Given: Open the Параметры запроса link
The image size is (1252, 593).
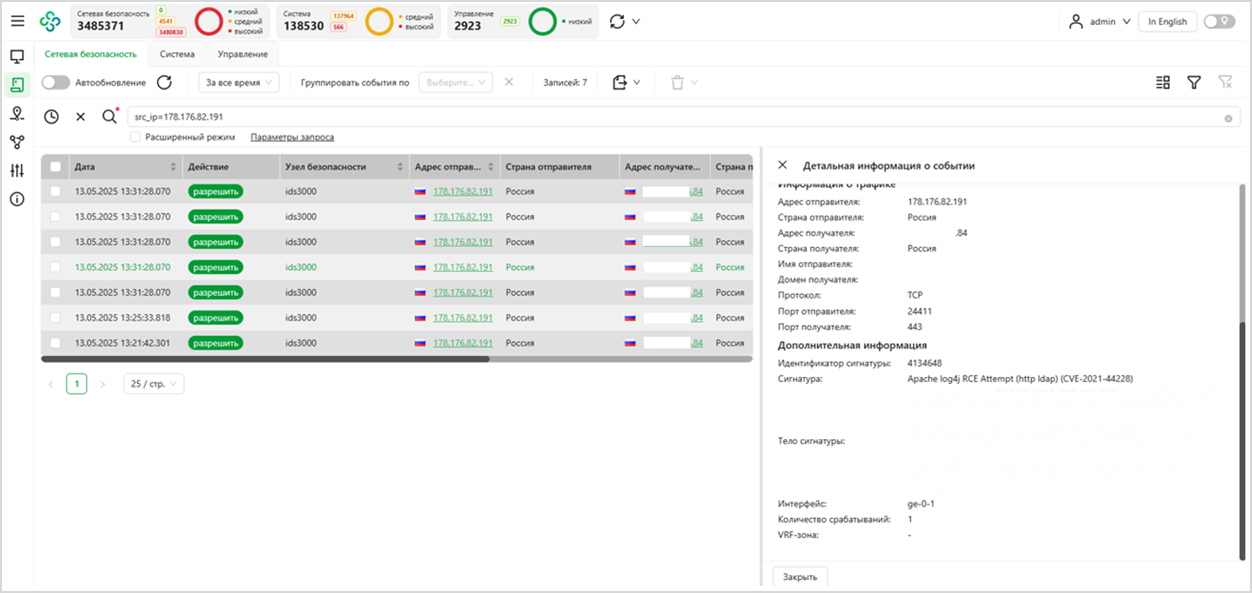Looking at the screenshot, I should point(292,137).
